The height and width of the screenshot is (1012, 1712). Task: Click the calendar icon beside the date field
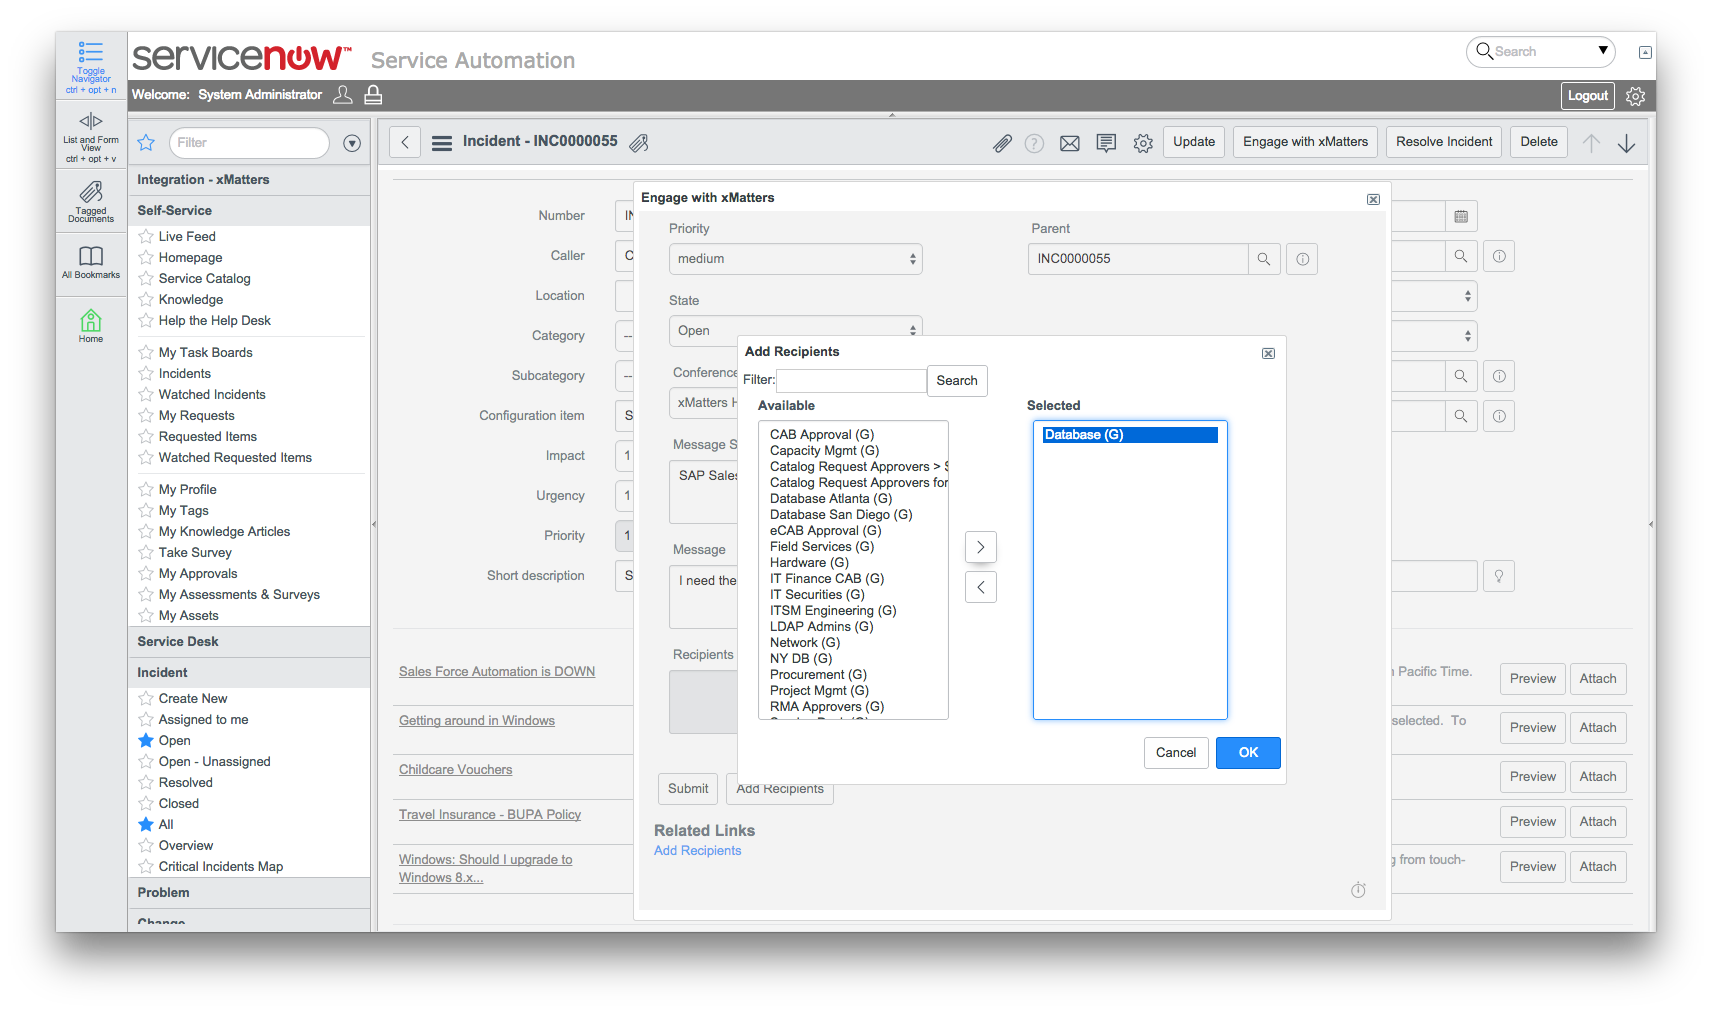[x=1461, y=216]
